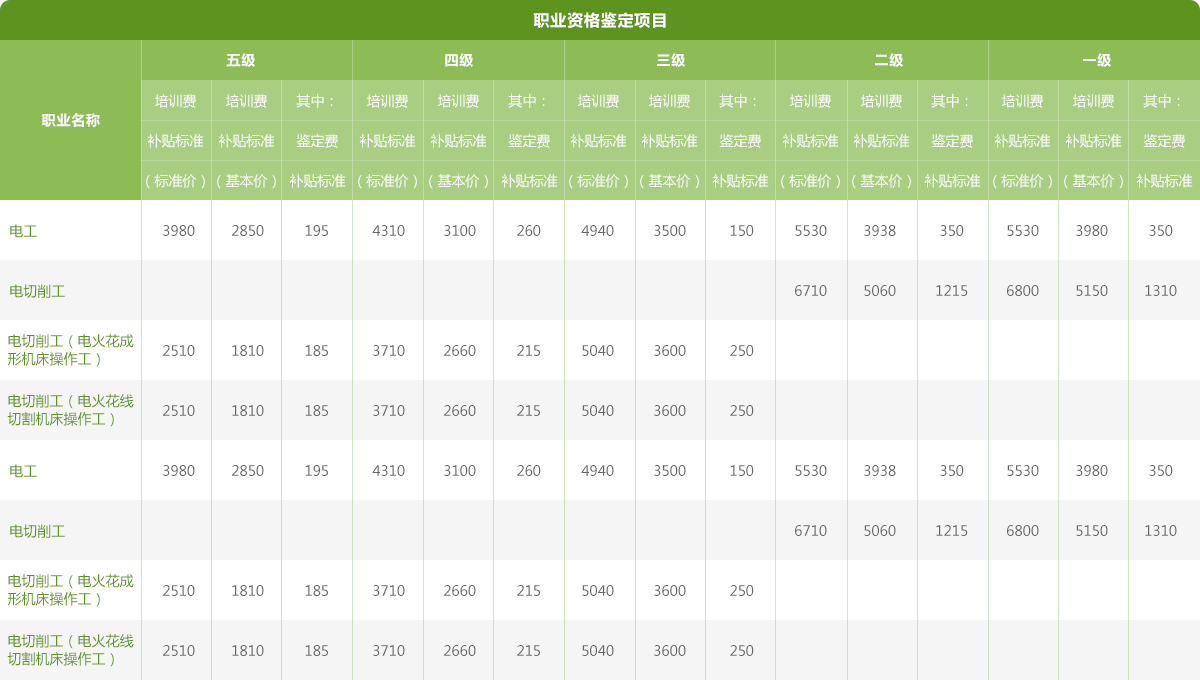Click 基本价 subheader under 三级
Screen dimensions: 1200x680
[x=670, y=181]
